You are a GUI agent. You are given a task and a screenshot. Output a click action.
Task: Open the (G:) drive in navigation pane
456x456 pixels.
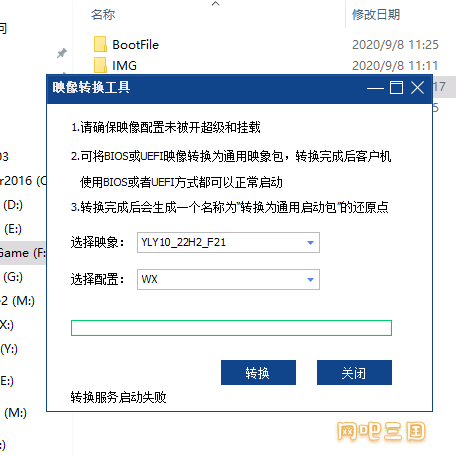click(x=13, y=277)
